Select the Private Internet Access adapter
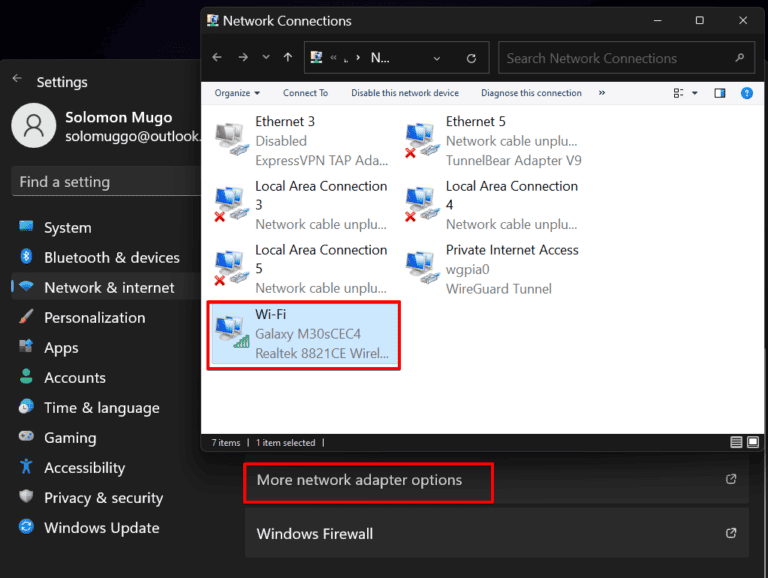Viewport: 768px width, 578px height. point(494,268)
